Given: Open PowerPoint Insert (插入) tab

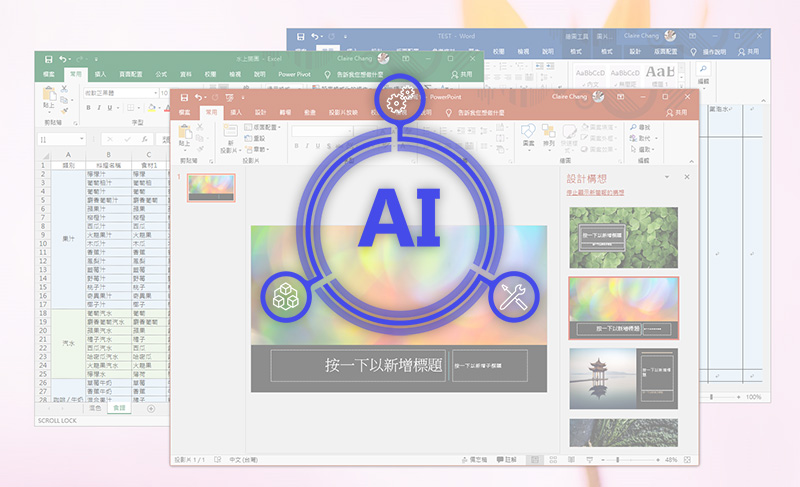Looking at the screenshot, I should pos(236,112).
